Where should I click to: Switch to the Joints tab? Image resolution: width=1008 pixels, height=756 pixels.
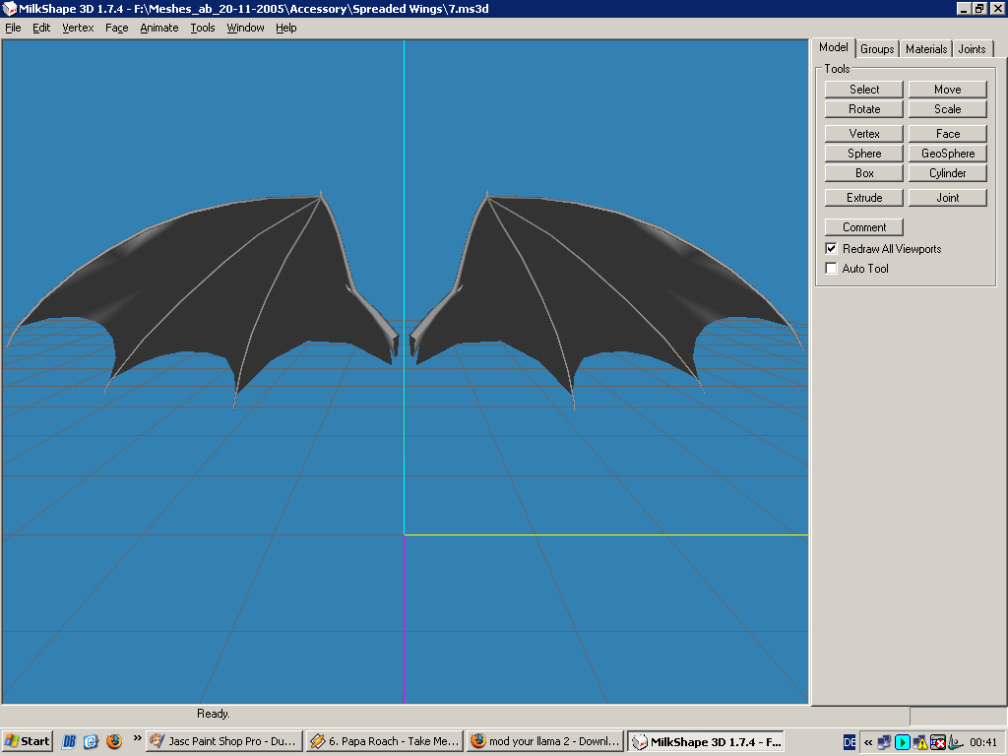971,49
